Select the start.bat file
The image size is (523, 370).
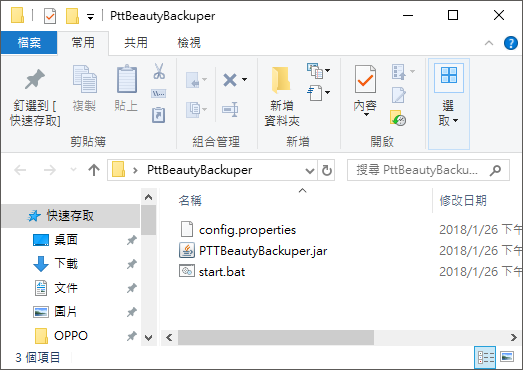pyautogui.click(x=222, y=272)
